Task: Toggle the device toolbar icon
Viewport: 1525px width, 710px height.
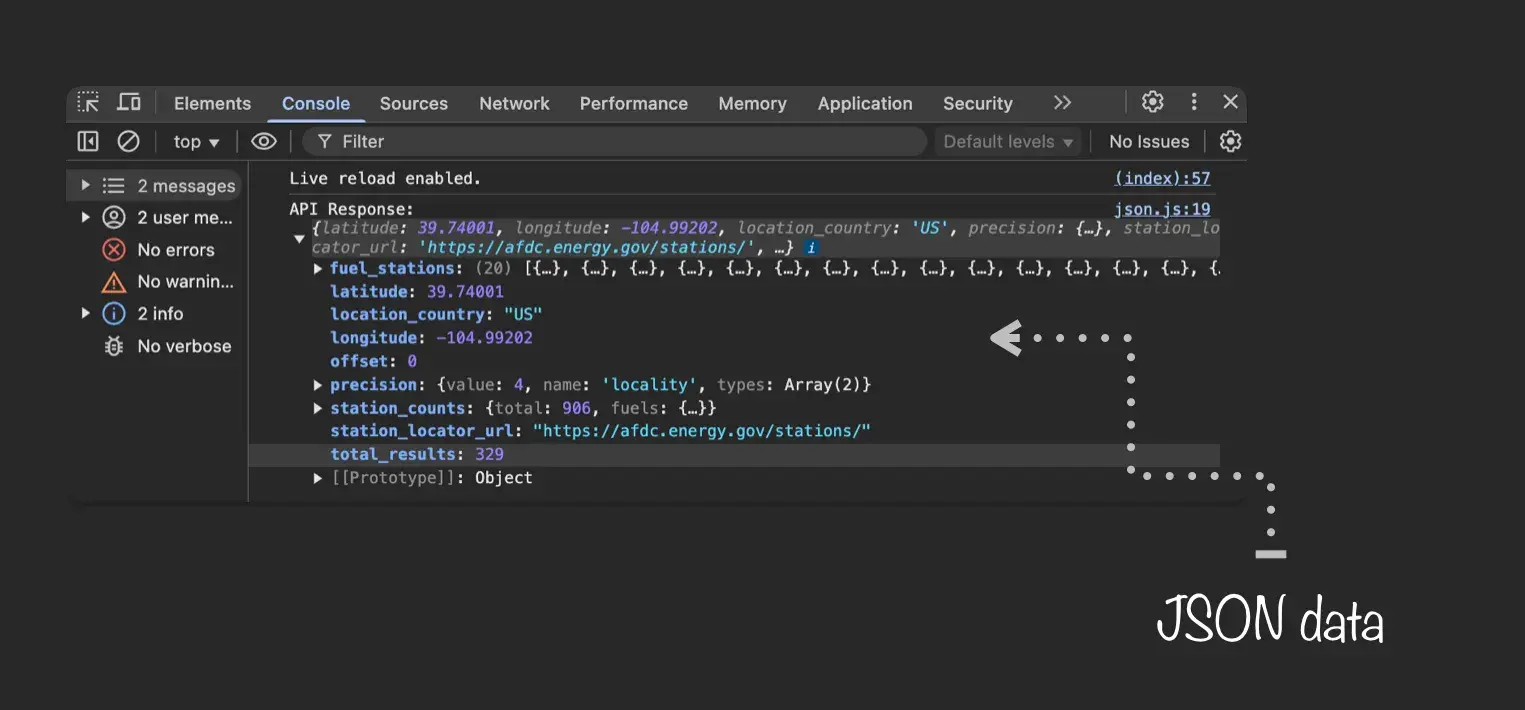Action: [129, 103]
